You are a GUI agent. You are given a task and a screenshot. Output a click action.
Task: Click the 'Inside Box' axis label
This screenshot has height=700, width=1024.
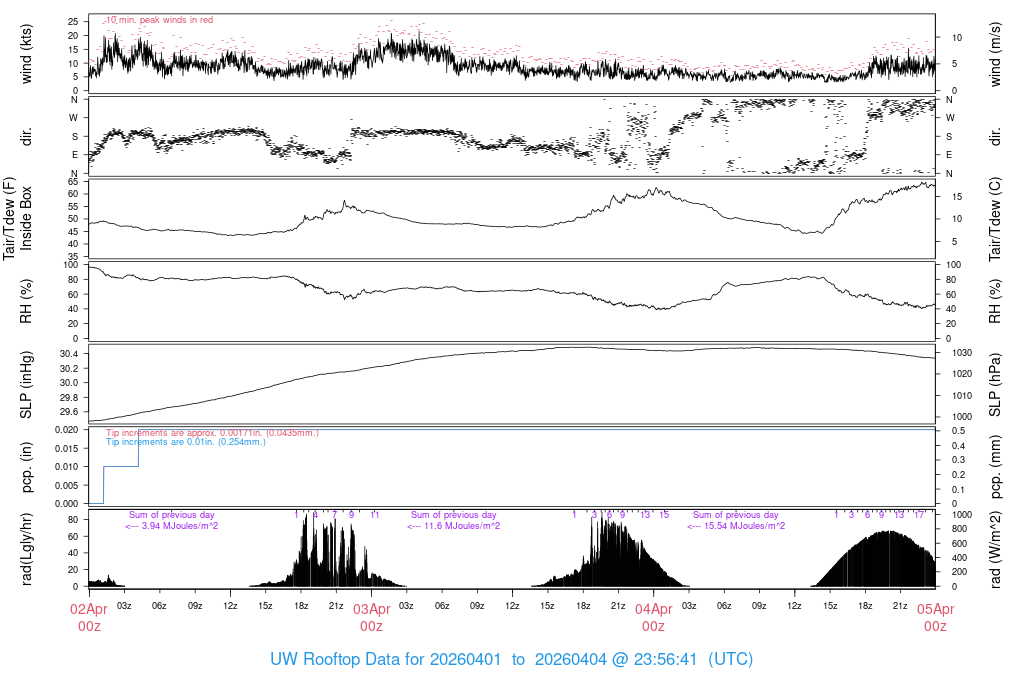27,218
